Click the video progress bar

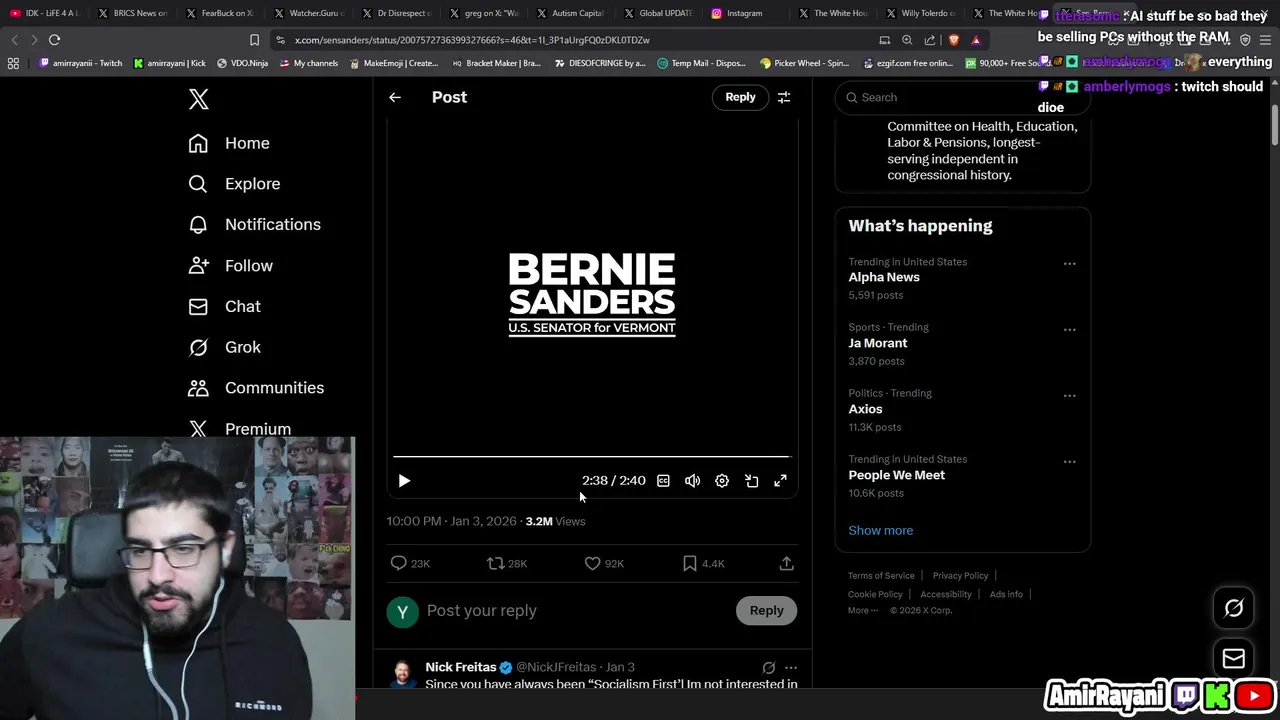click(x=592, y=457)
